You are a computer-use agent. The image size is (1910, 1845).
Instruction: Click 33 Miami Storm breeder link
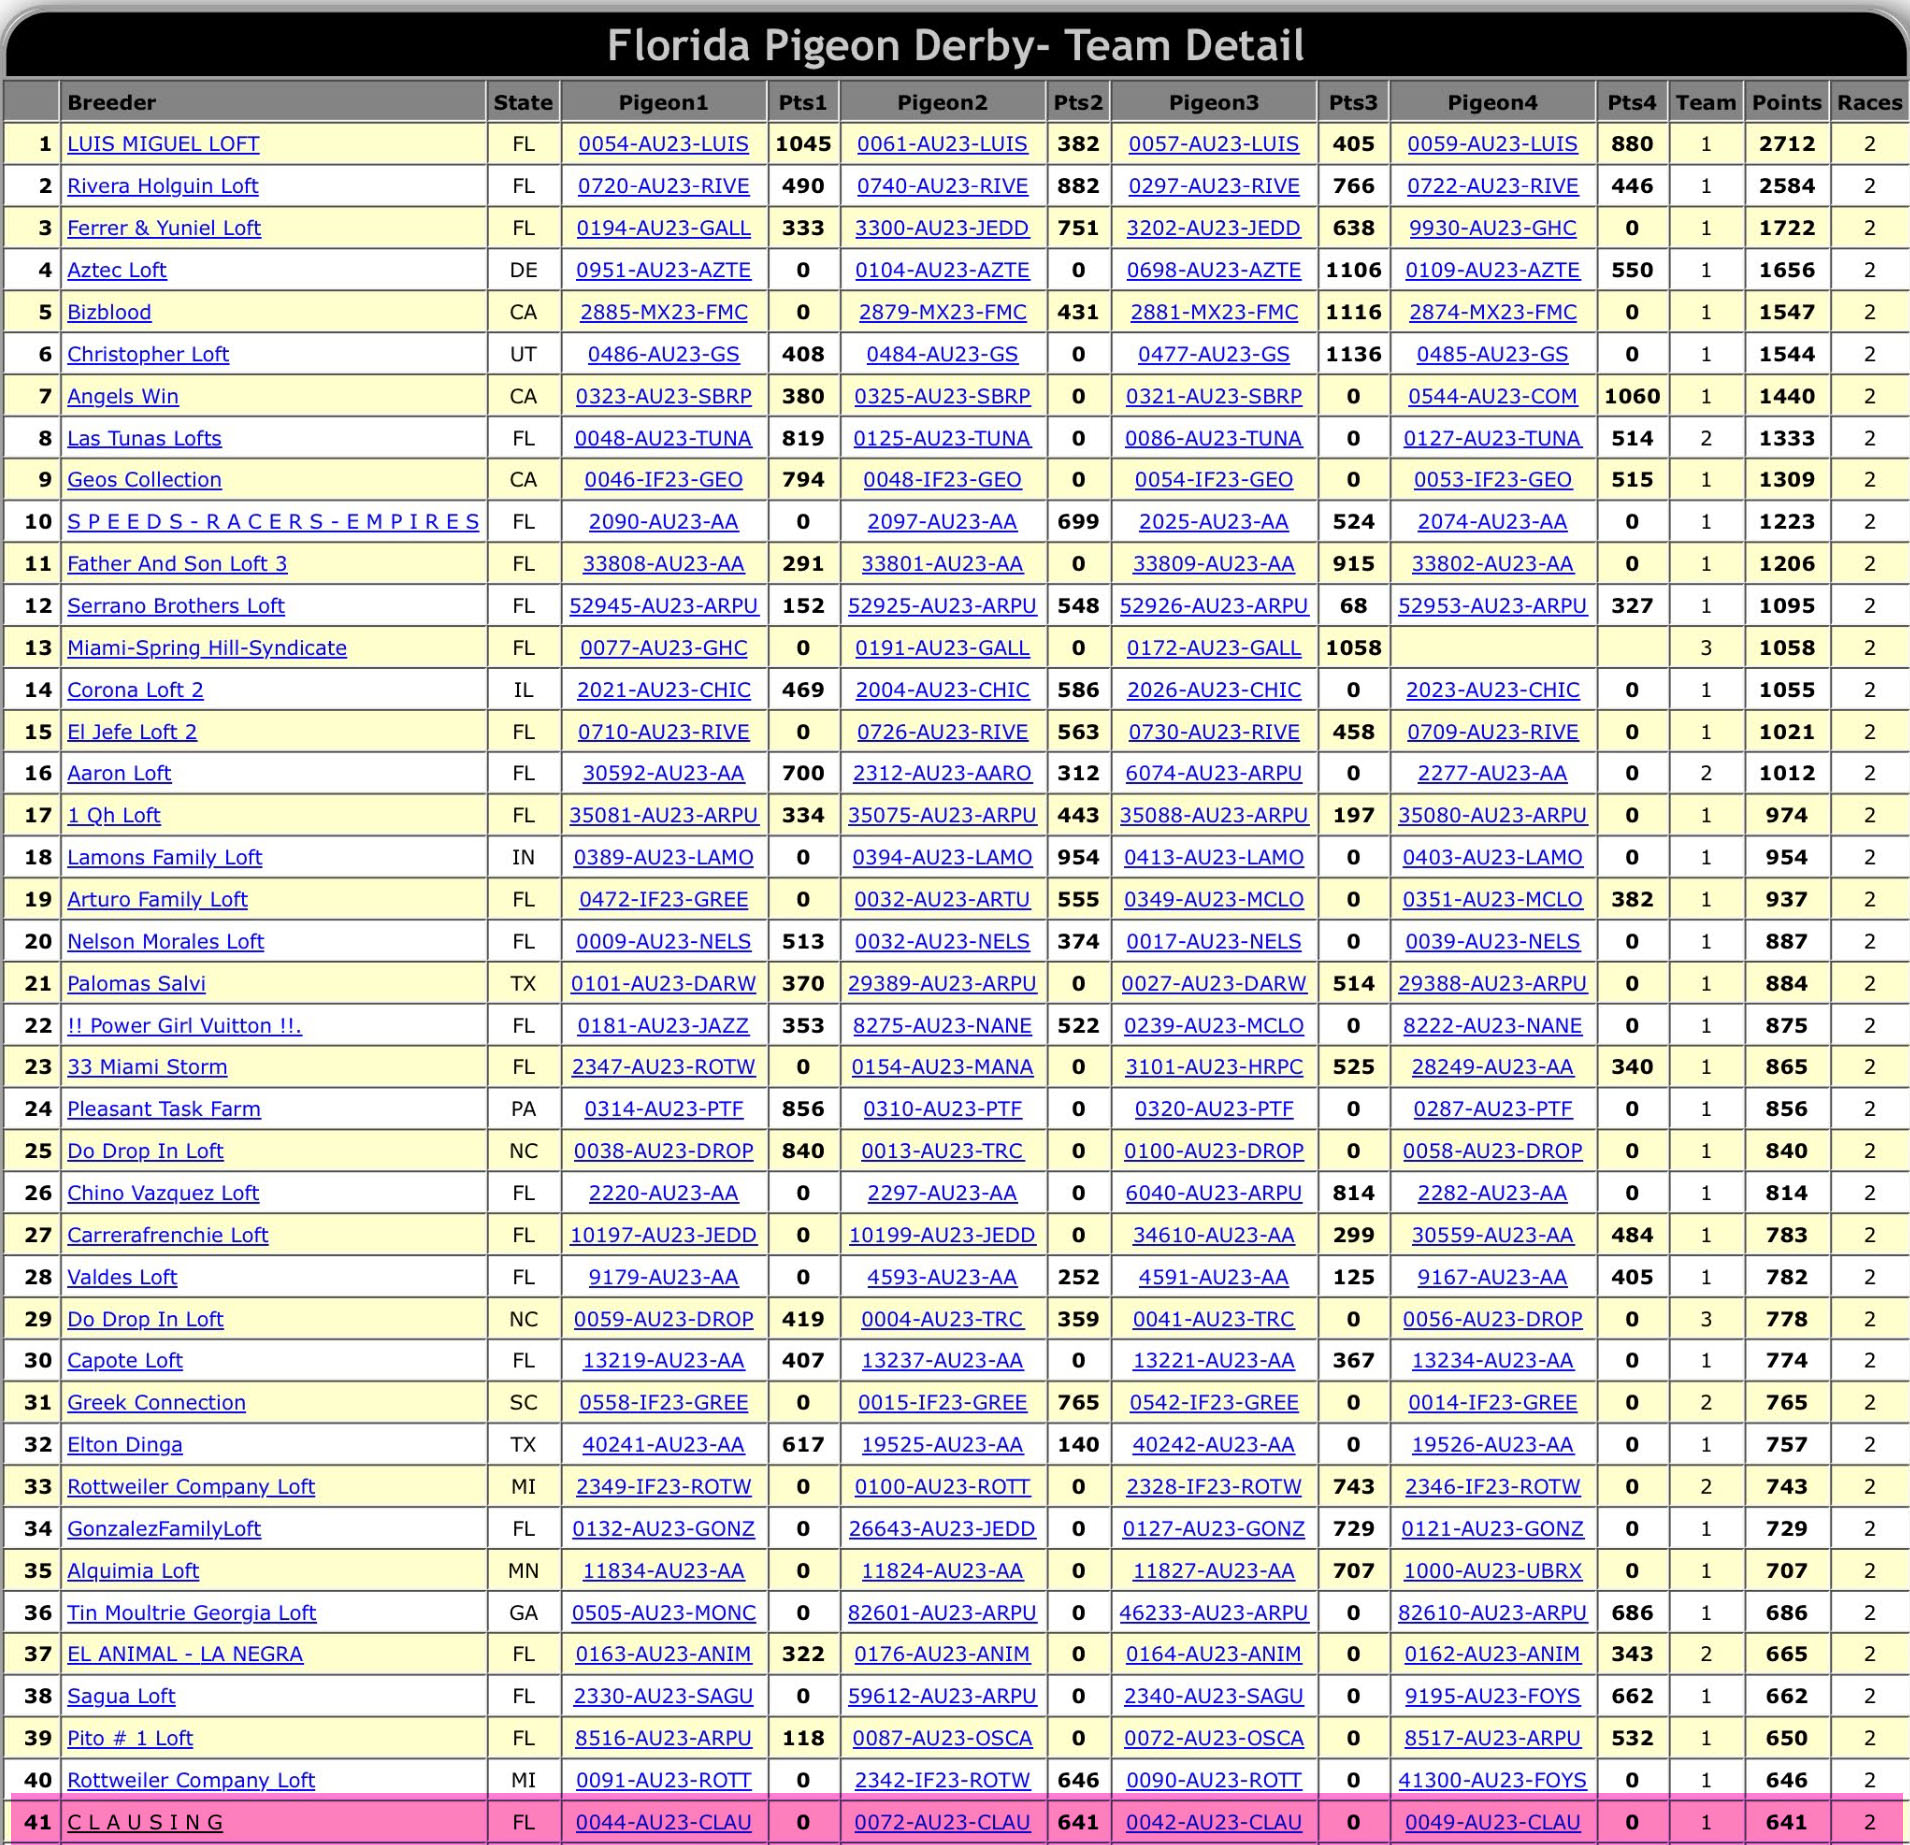point(147,1067)
